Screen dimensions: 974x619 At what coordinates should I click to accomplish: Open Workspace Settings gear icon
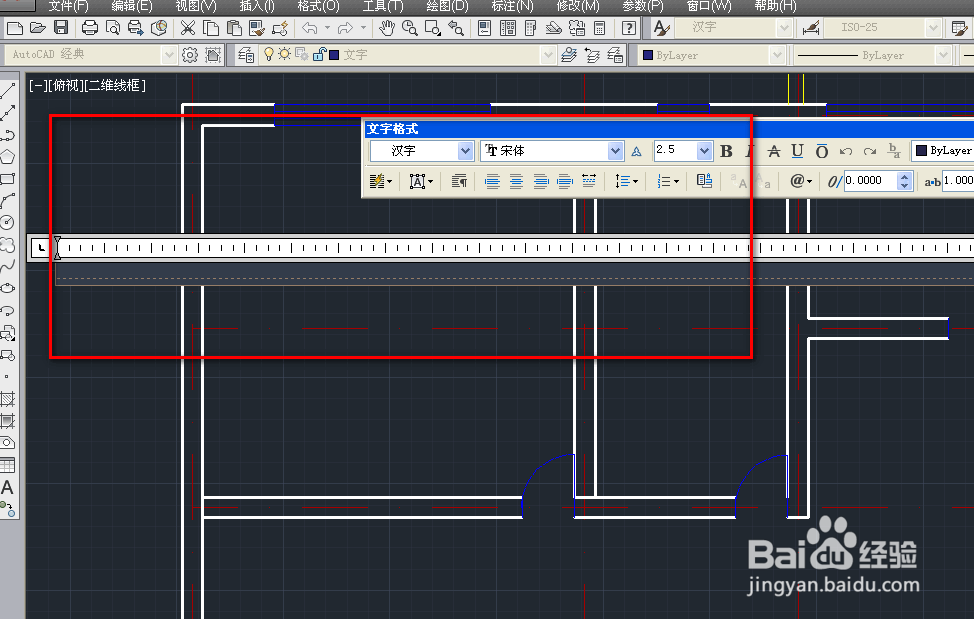[190, 55]
